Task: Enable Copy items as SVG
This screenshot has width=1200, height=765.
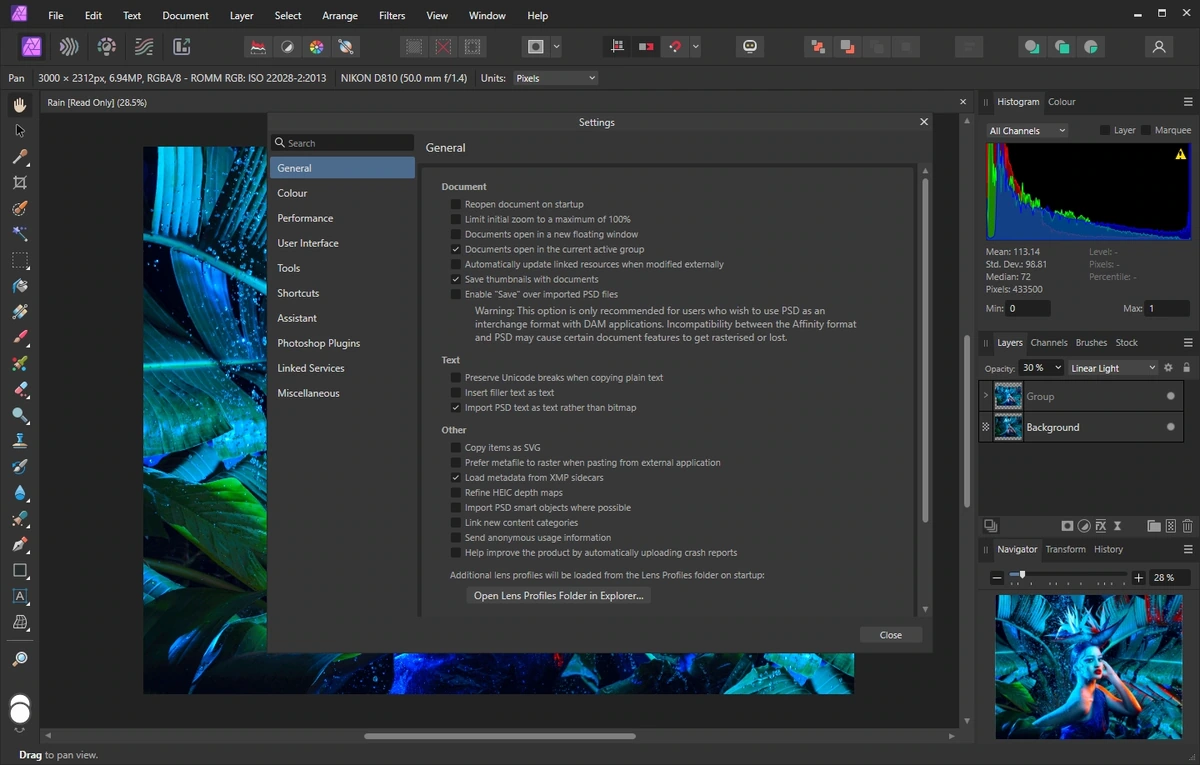Action: click(456, 448)
